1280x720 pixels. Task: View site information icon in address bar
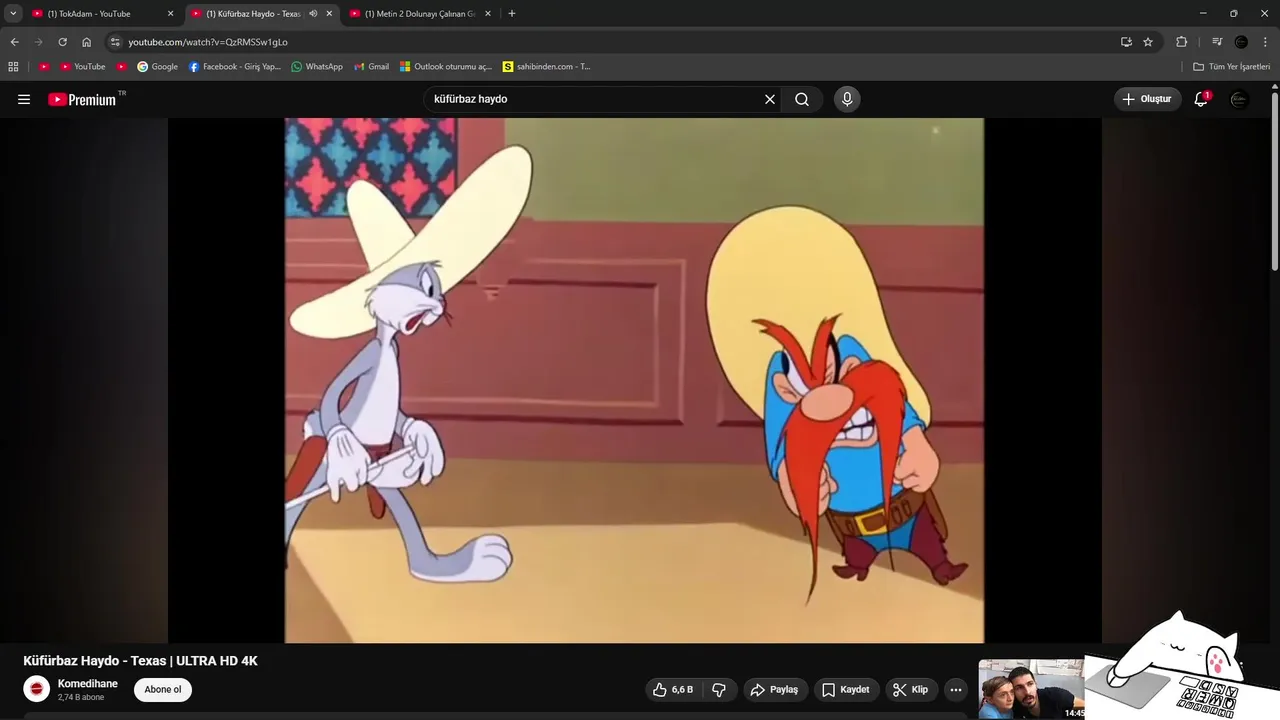tap(115, 42)
